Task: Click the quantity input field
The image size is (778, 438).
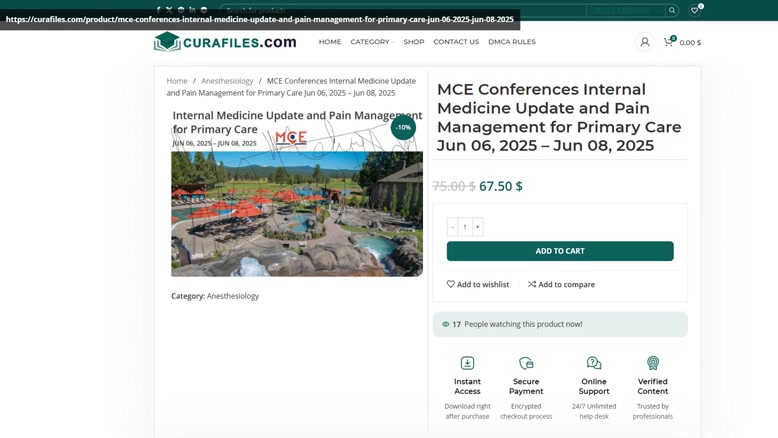Action: tap(465, 227)
